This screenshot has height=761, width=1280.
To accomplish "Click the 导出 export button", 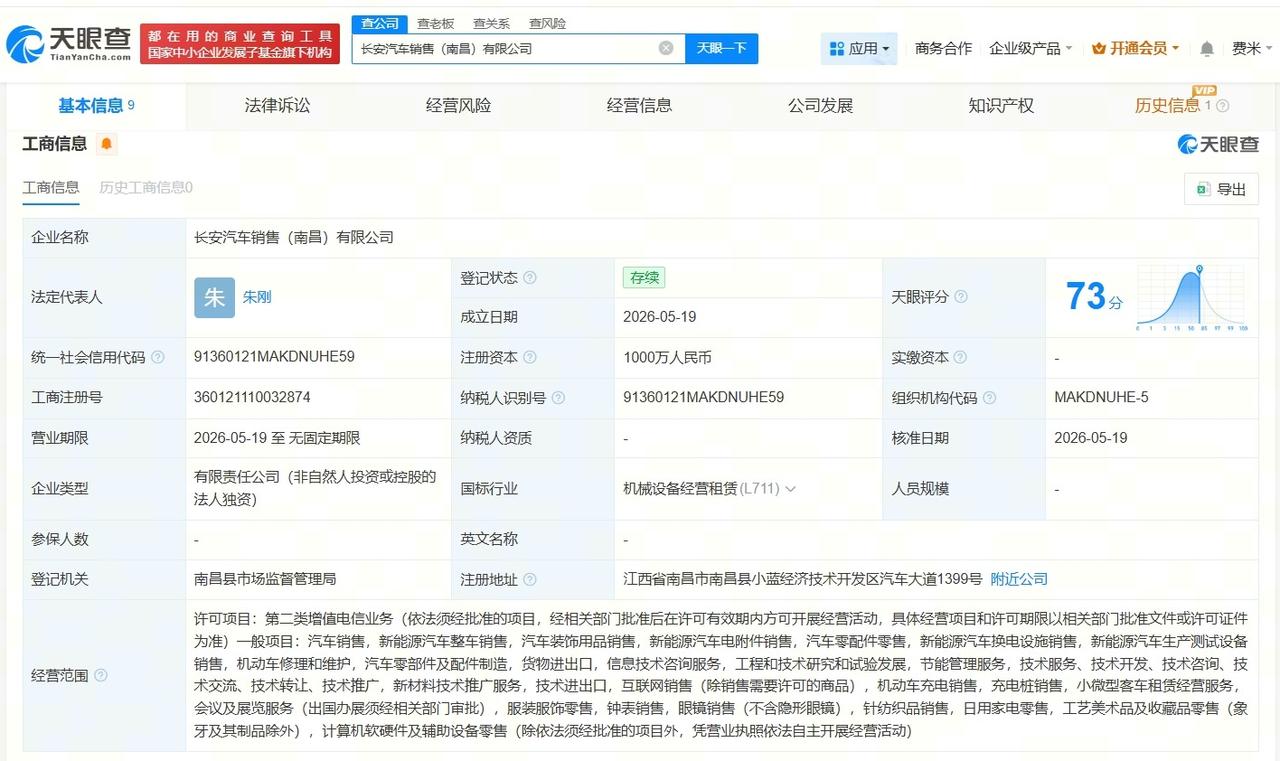I will point(1221,189).
